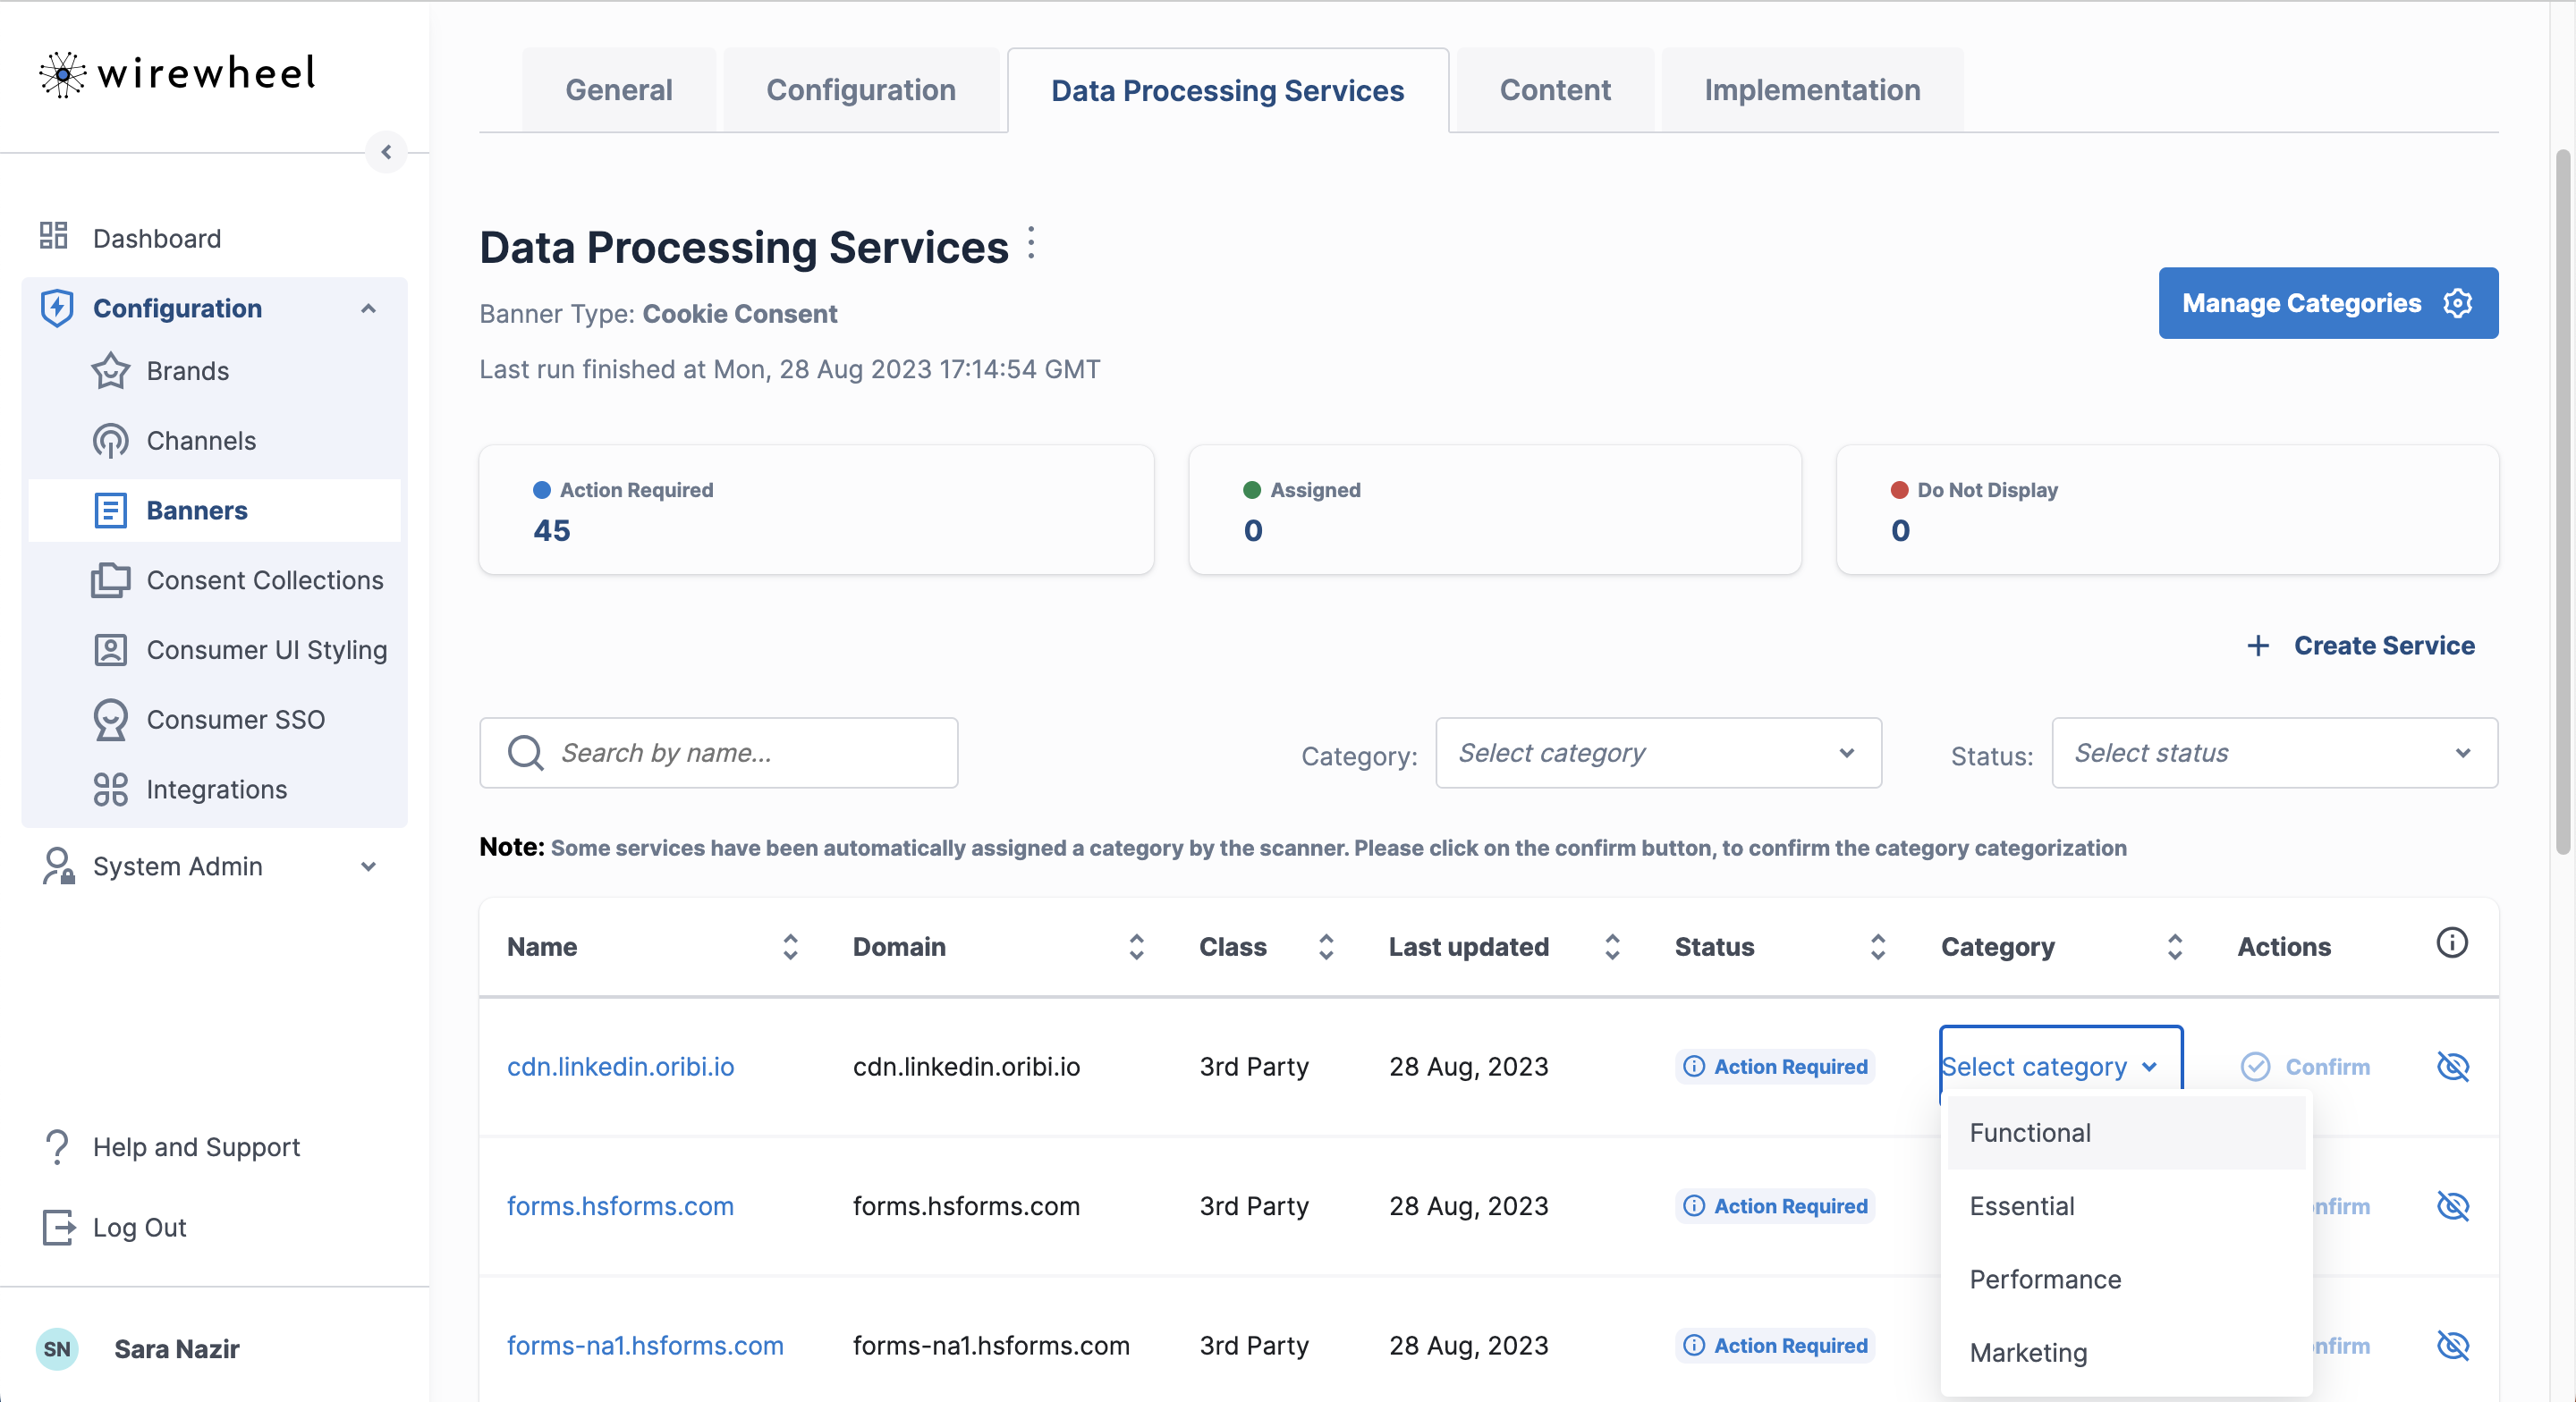Toggle visibility of the forms.hsforms.com service
This screenshot has height=1402, width=2576.
pos(2452,1206)
